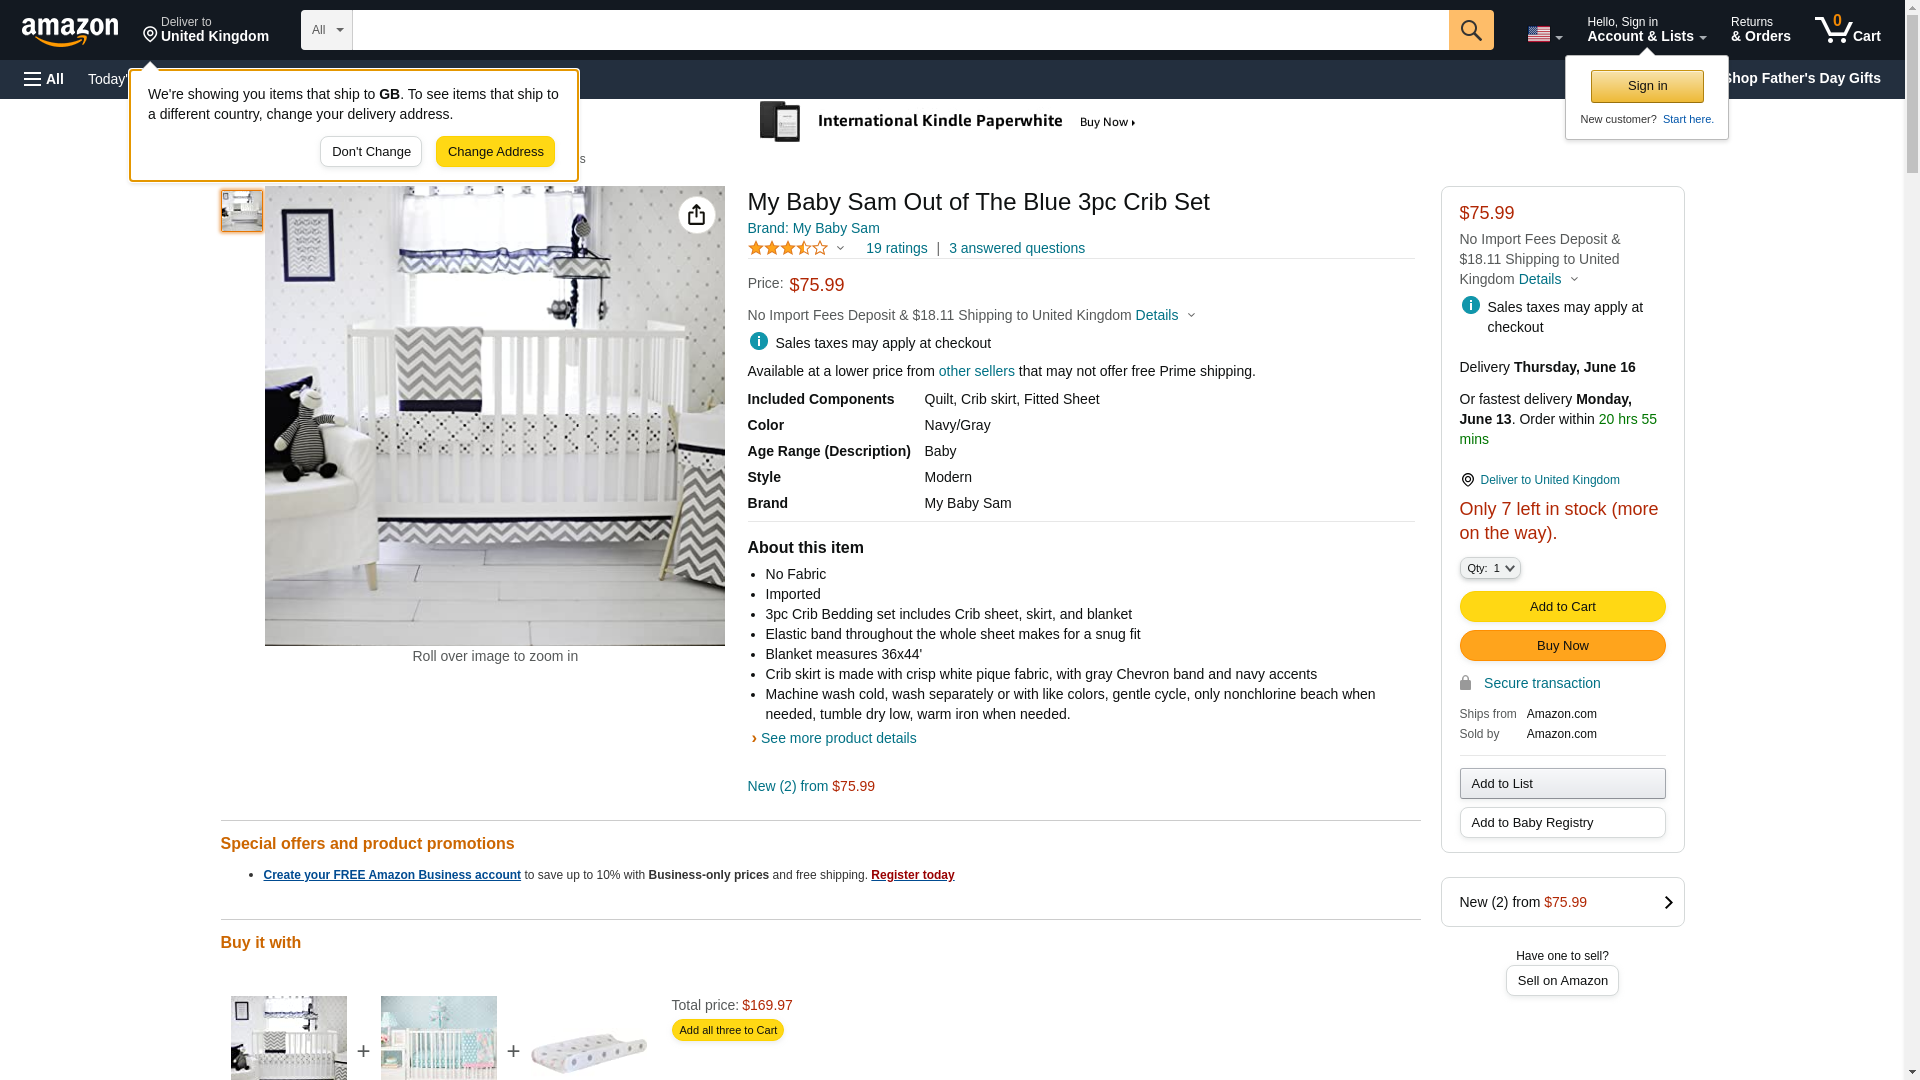Open Returns & Orders

(x=1760, y=30)
